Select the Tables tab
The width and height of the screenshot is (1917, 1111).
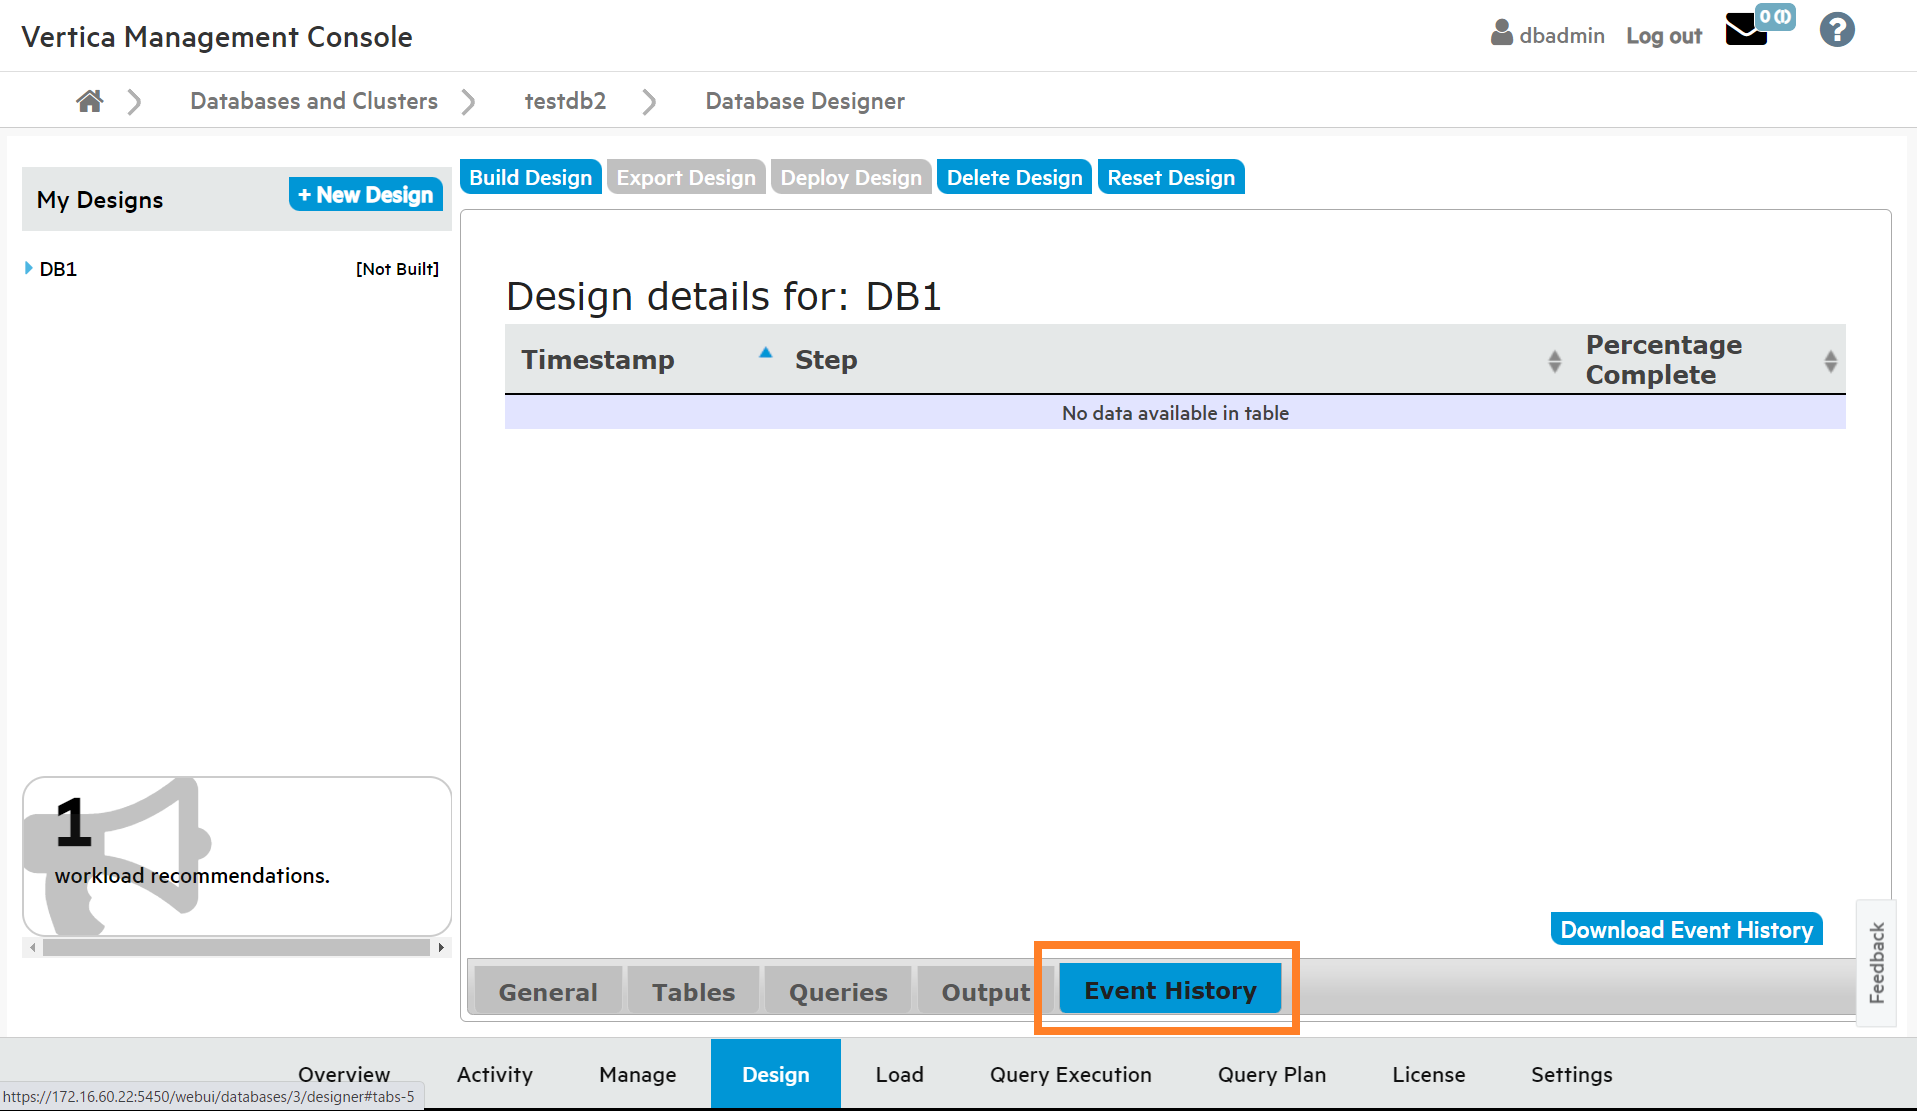[x=693, y=992]
